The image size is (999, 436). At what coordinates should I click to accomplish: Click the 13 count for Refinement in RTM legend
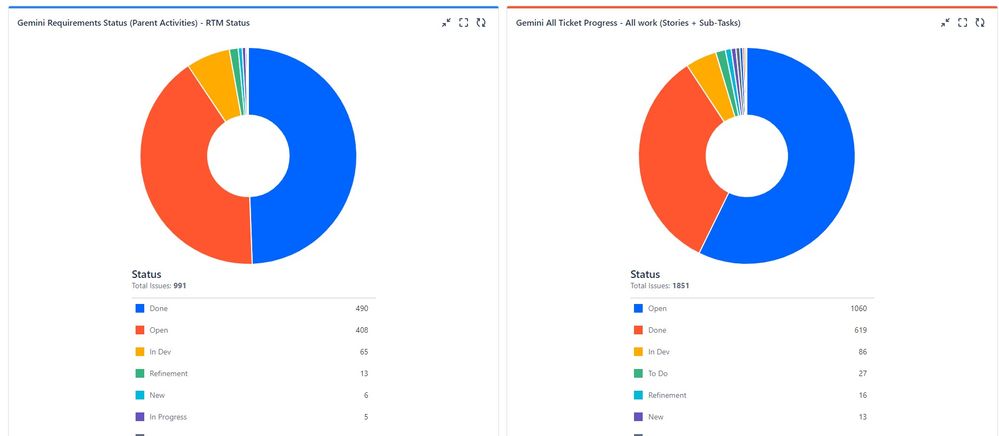pyautogui.click(x=364, y=374)
